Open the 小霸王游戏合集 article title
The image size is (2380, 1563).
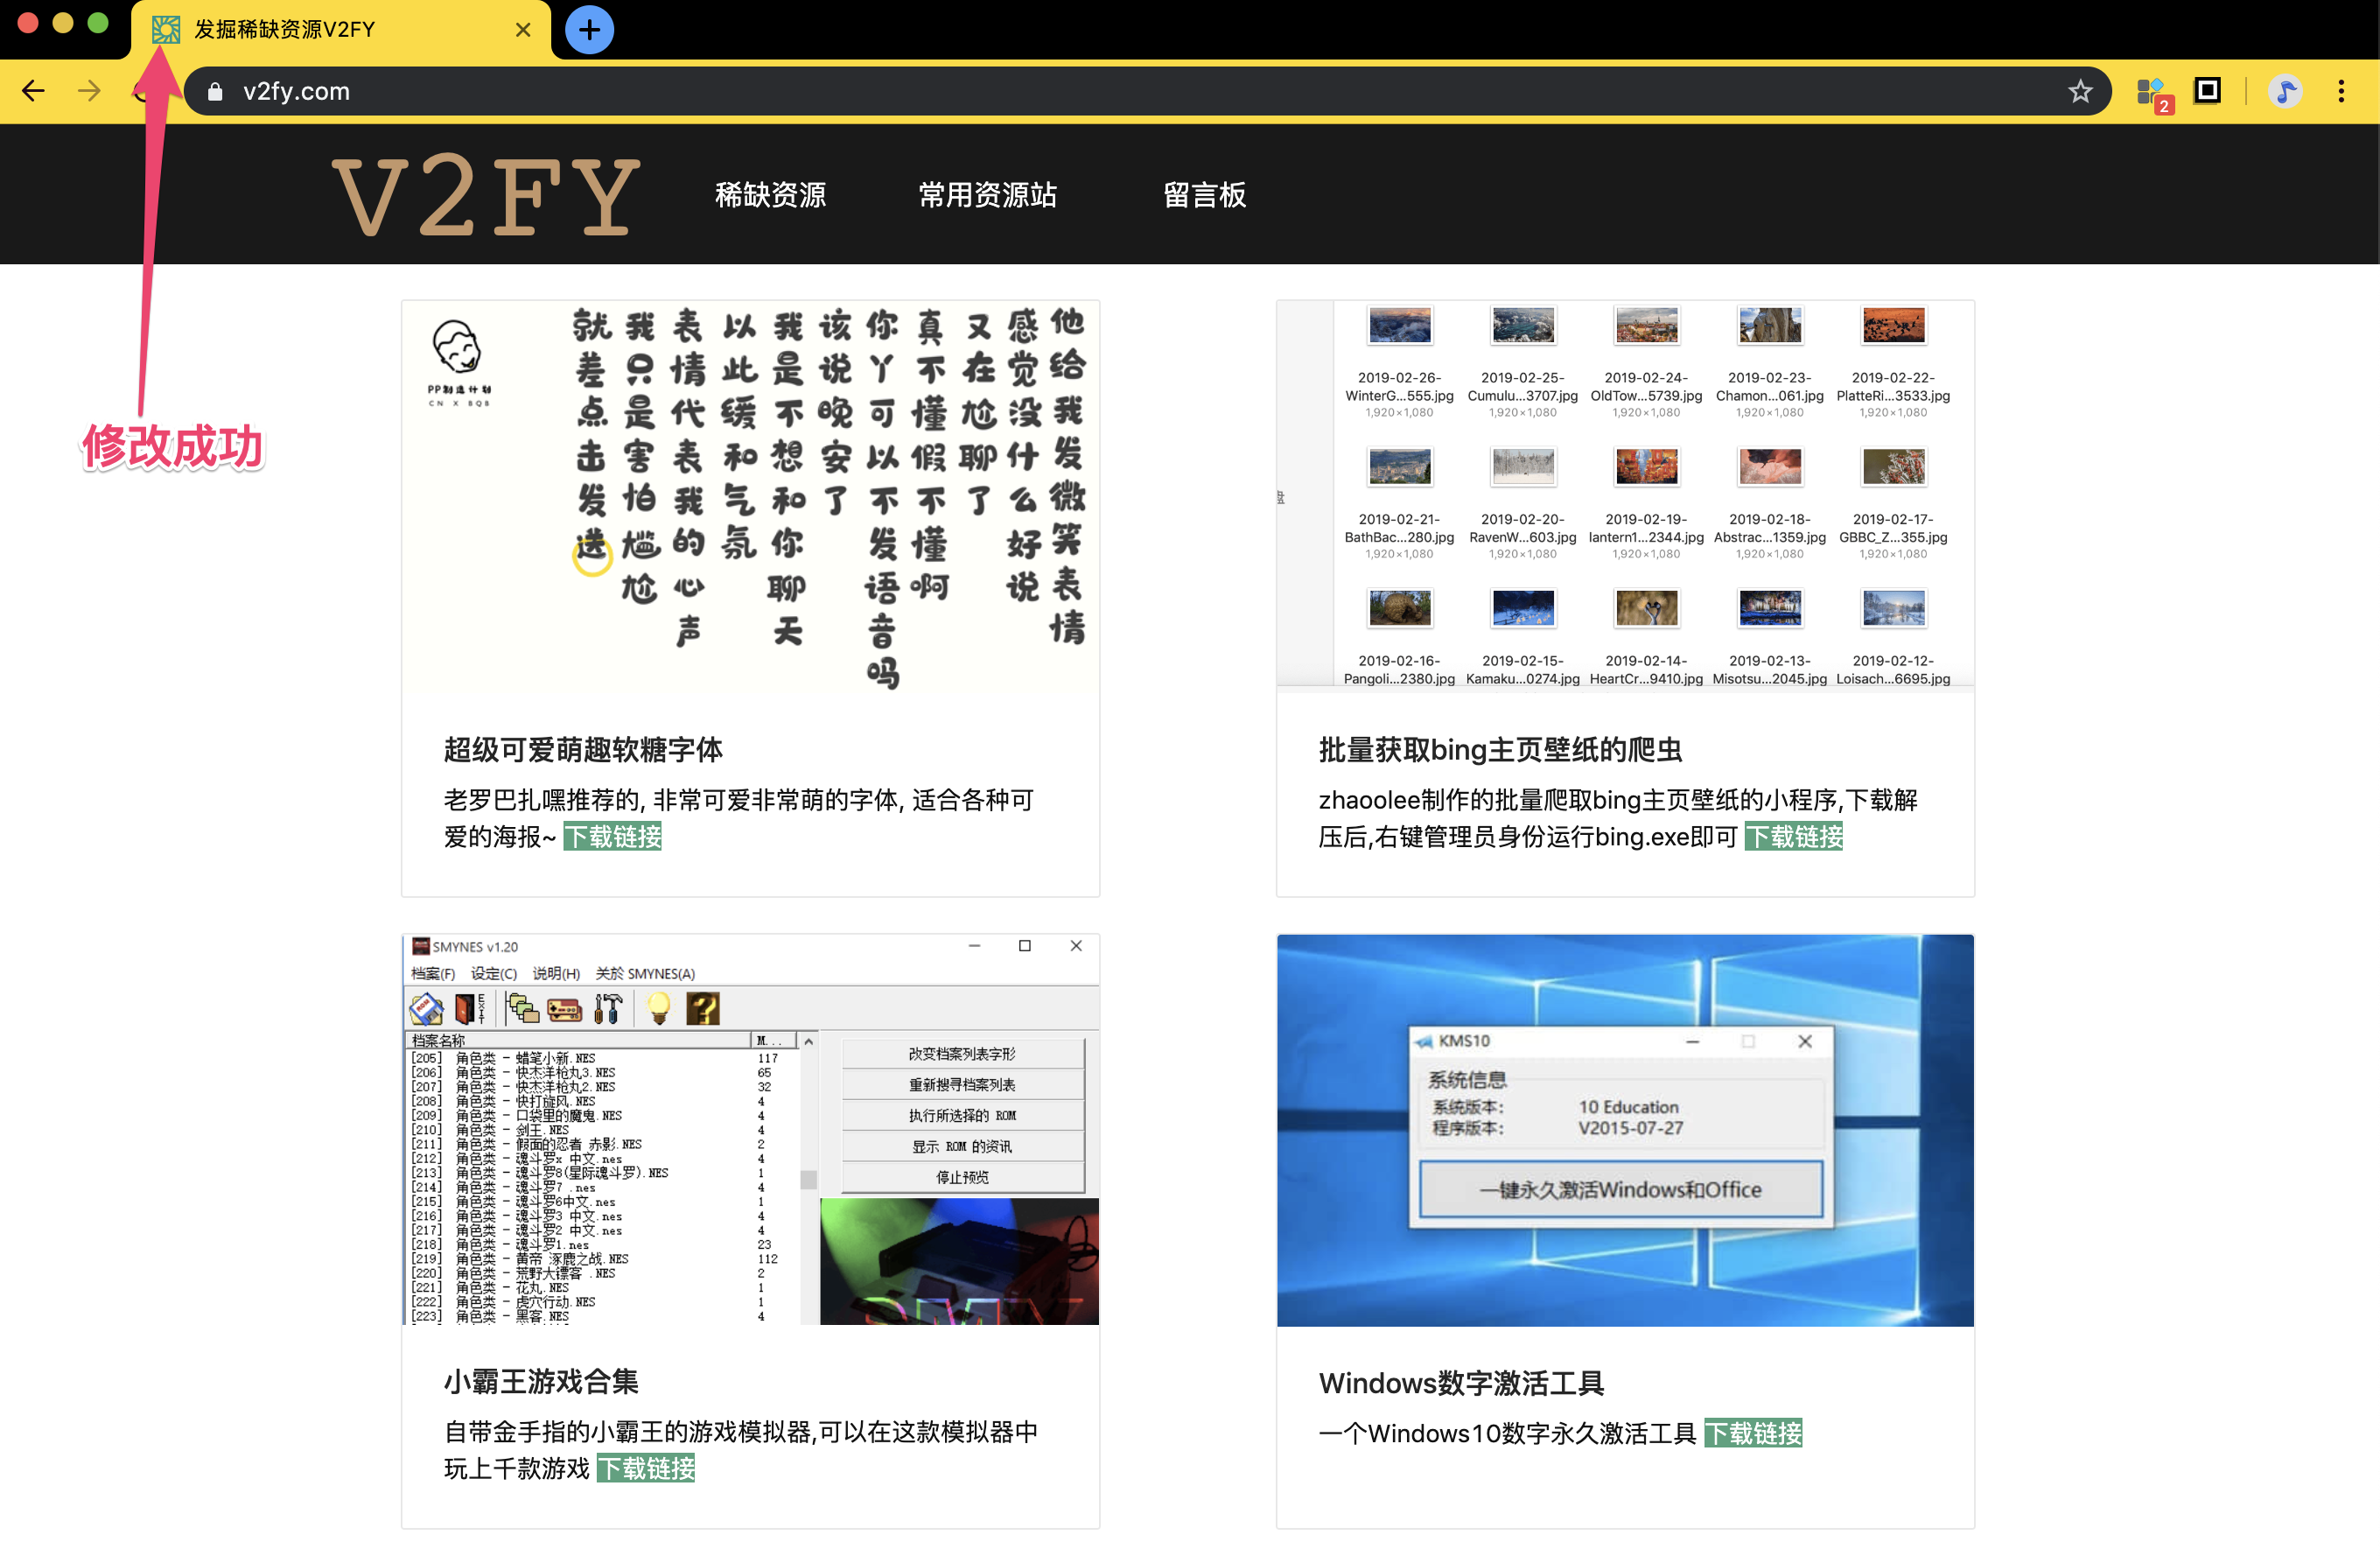click(540, 1383)
